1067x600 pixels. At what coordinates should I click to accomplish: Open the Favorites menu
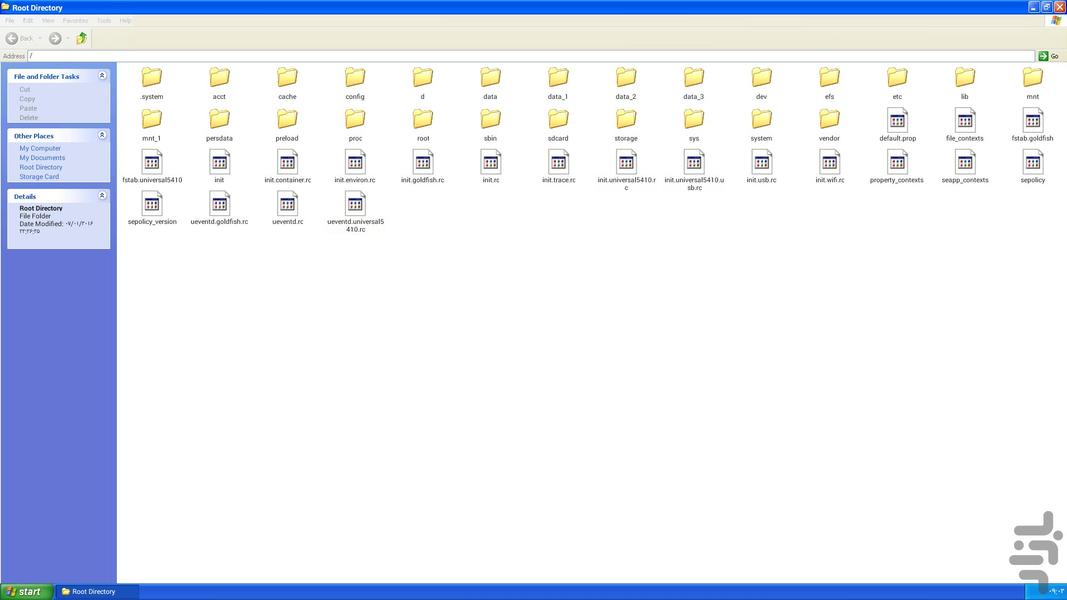pos(75,20)
